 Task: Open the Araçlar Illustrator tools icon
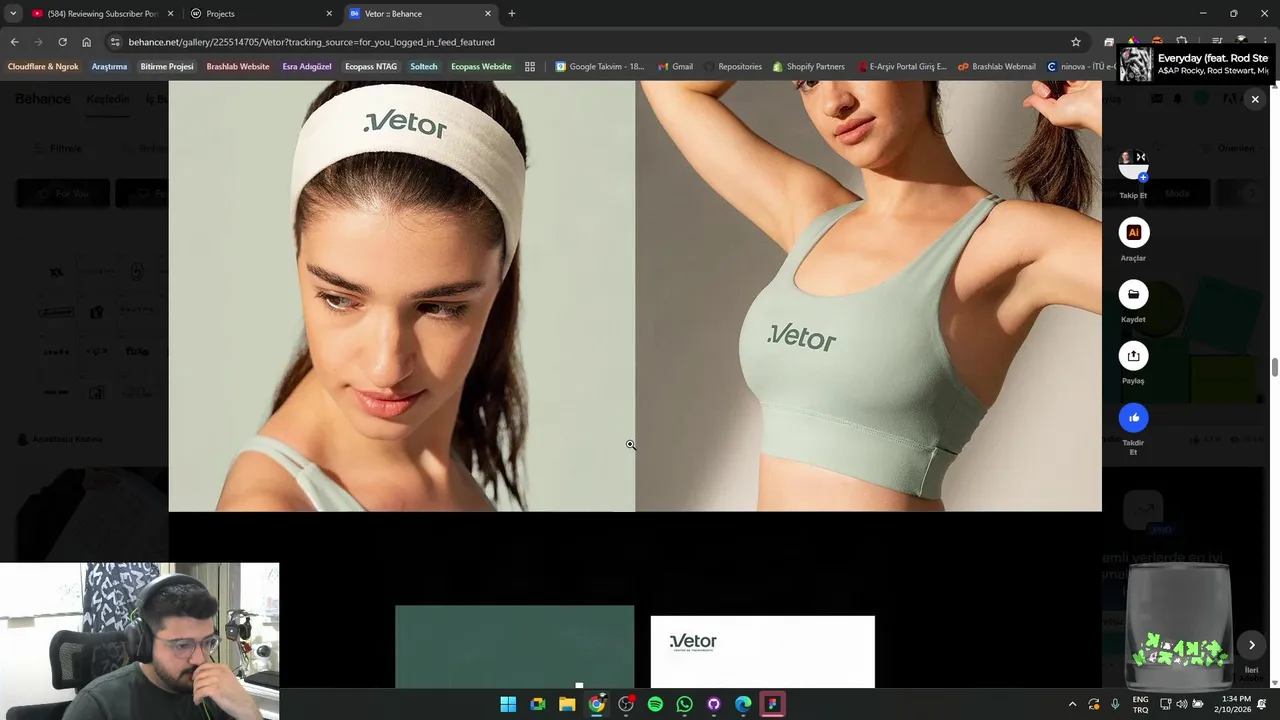pyautogui.click(x=1133, y=232)
